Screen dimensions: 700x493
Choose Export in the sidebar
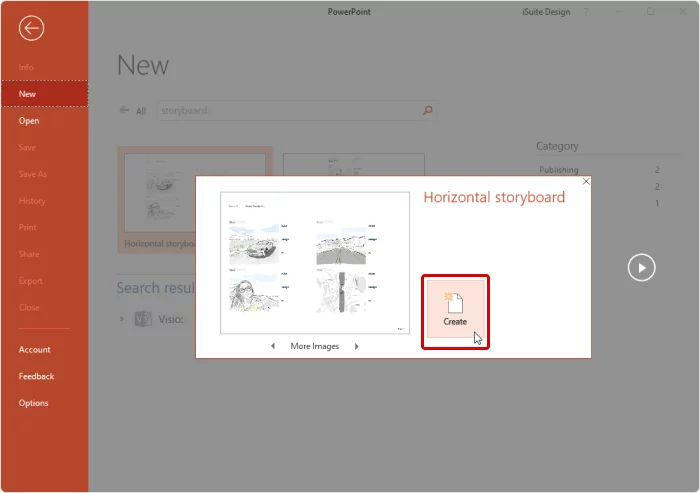click(31, 281)
